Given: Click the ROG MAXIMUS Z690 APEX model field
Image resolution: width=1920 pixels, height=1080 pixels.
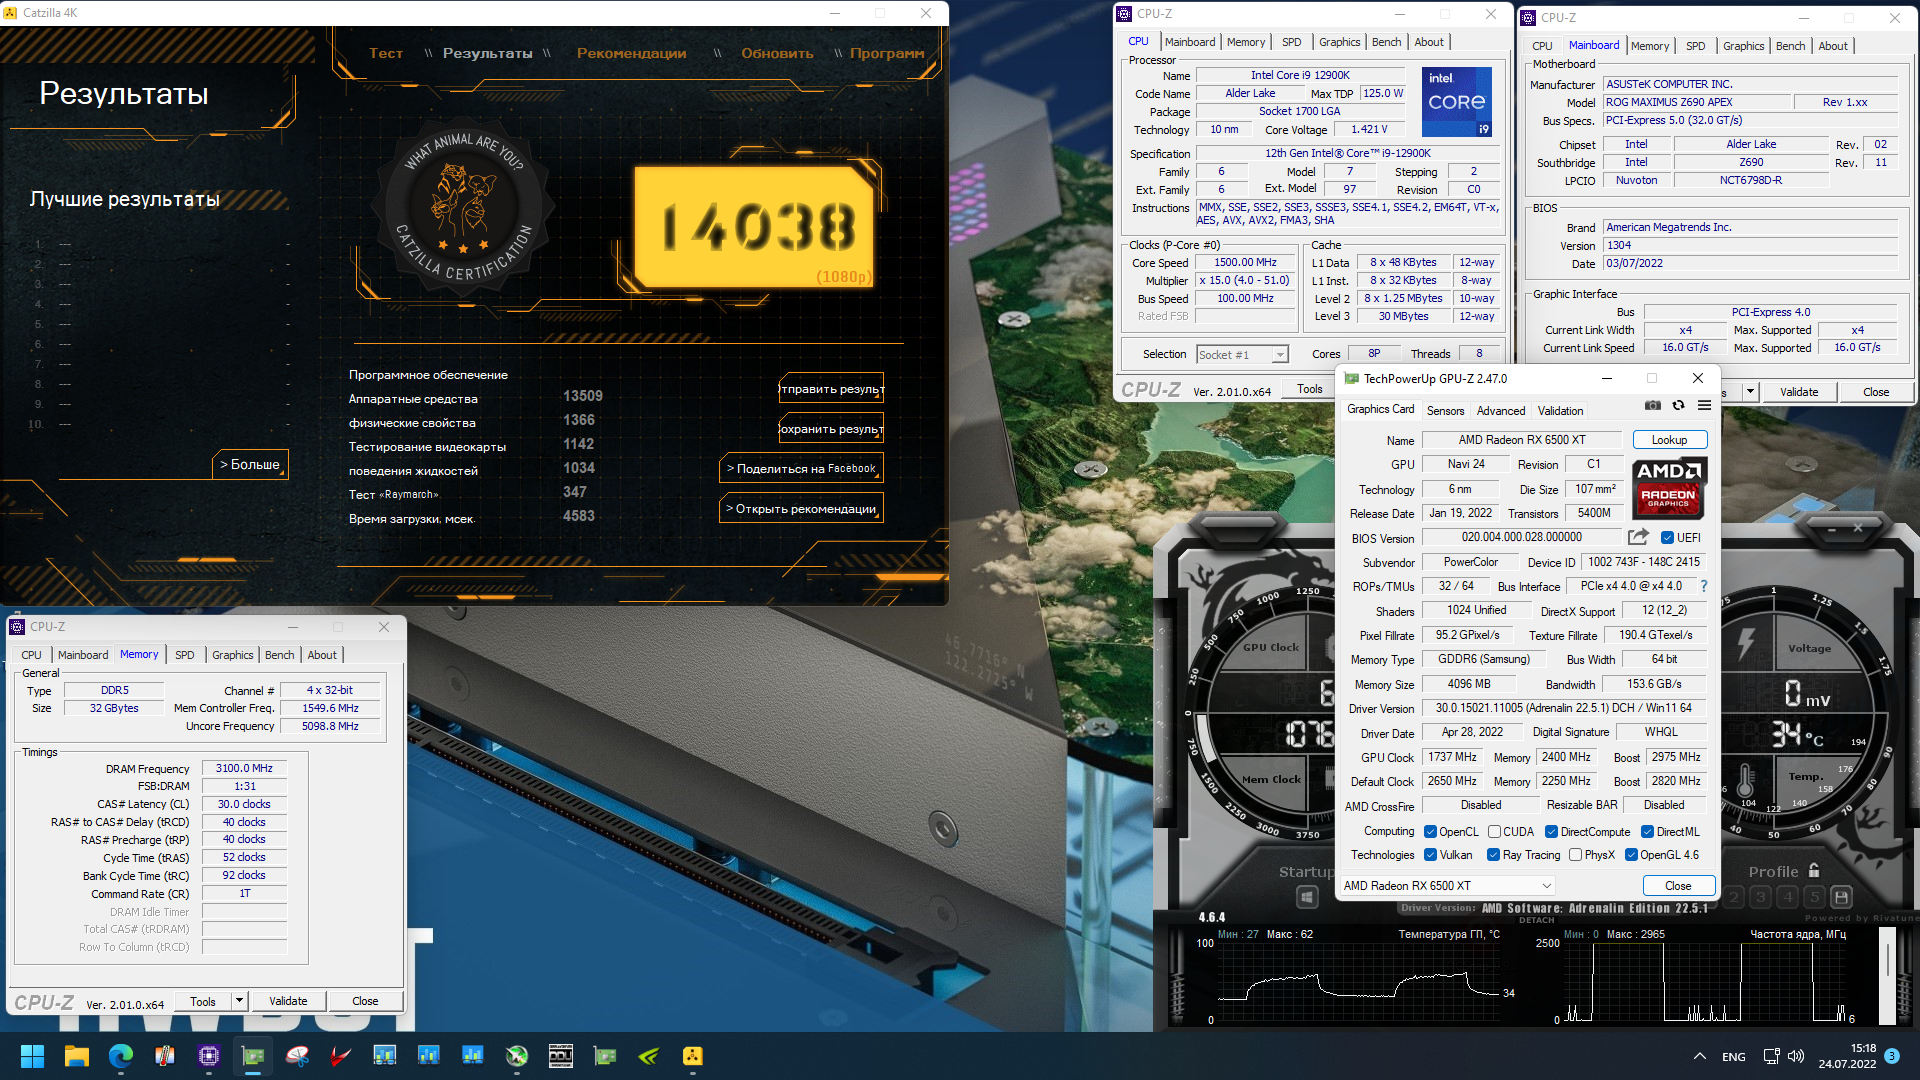Looking at the screenshot, I should (1696, 102).
